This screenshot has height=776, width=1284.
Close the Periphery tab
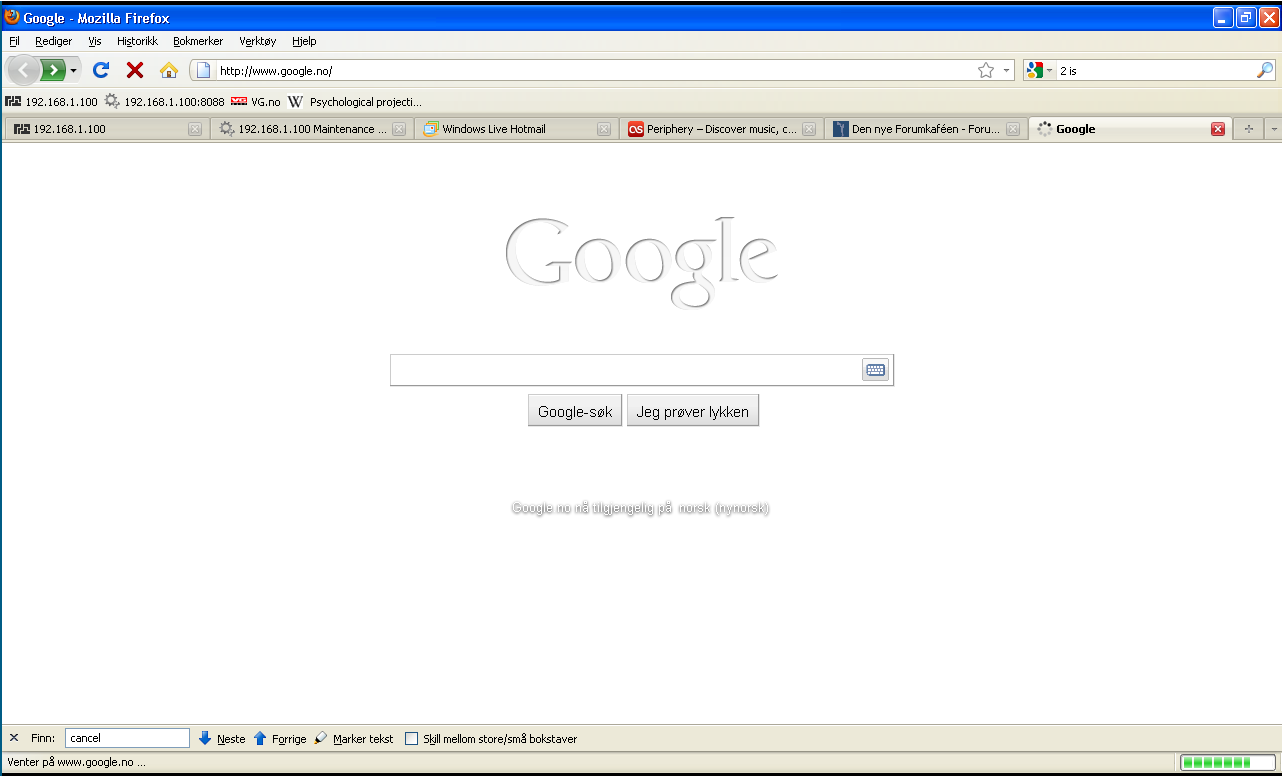(809, 129)
